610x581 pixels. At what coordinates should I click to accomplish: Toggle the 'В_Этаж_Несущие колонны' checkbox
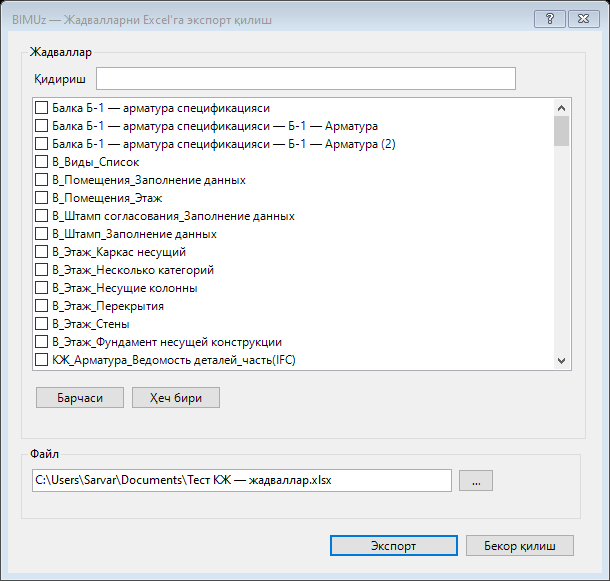click(41, 288)
